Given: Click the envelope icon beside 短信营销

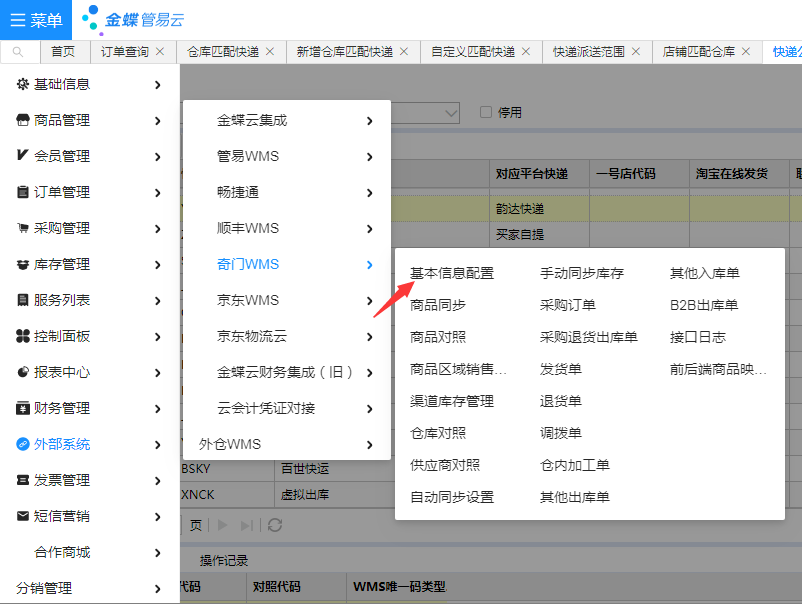Looking at the screenshot, I should point(23,517).
